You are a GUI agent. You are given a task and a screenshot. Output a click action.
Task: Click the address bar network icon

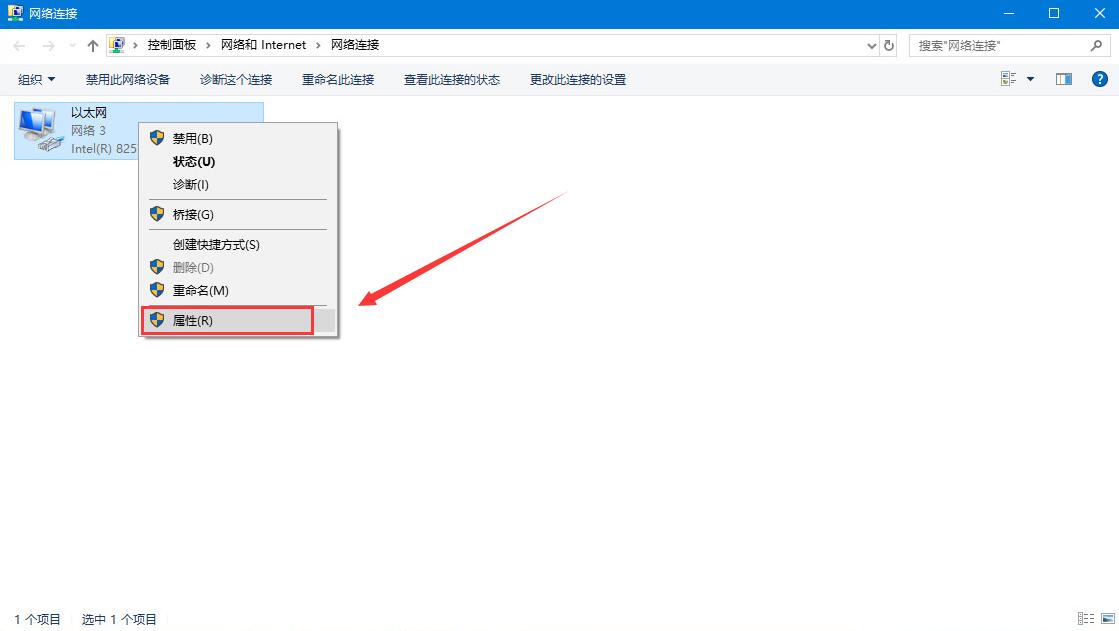point(117,45)
